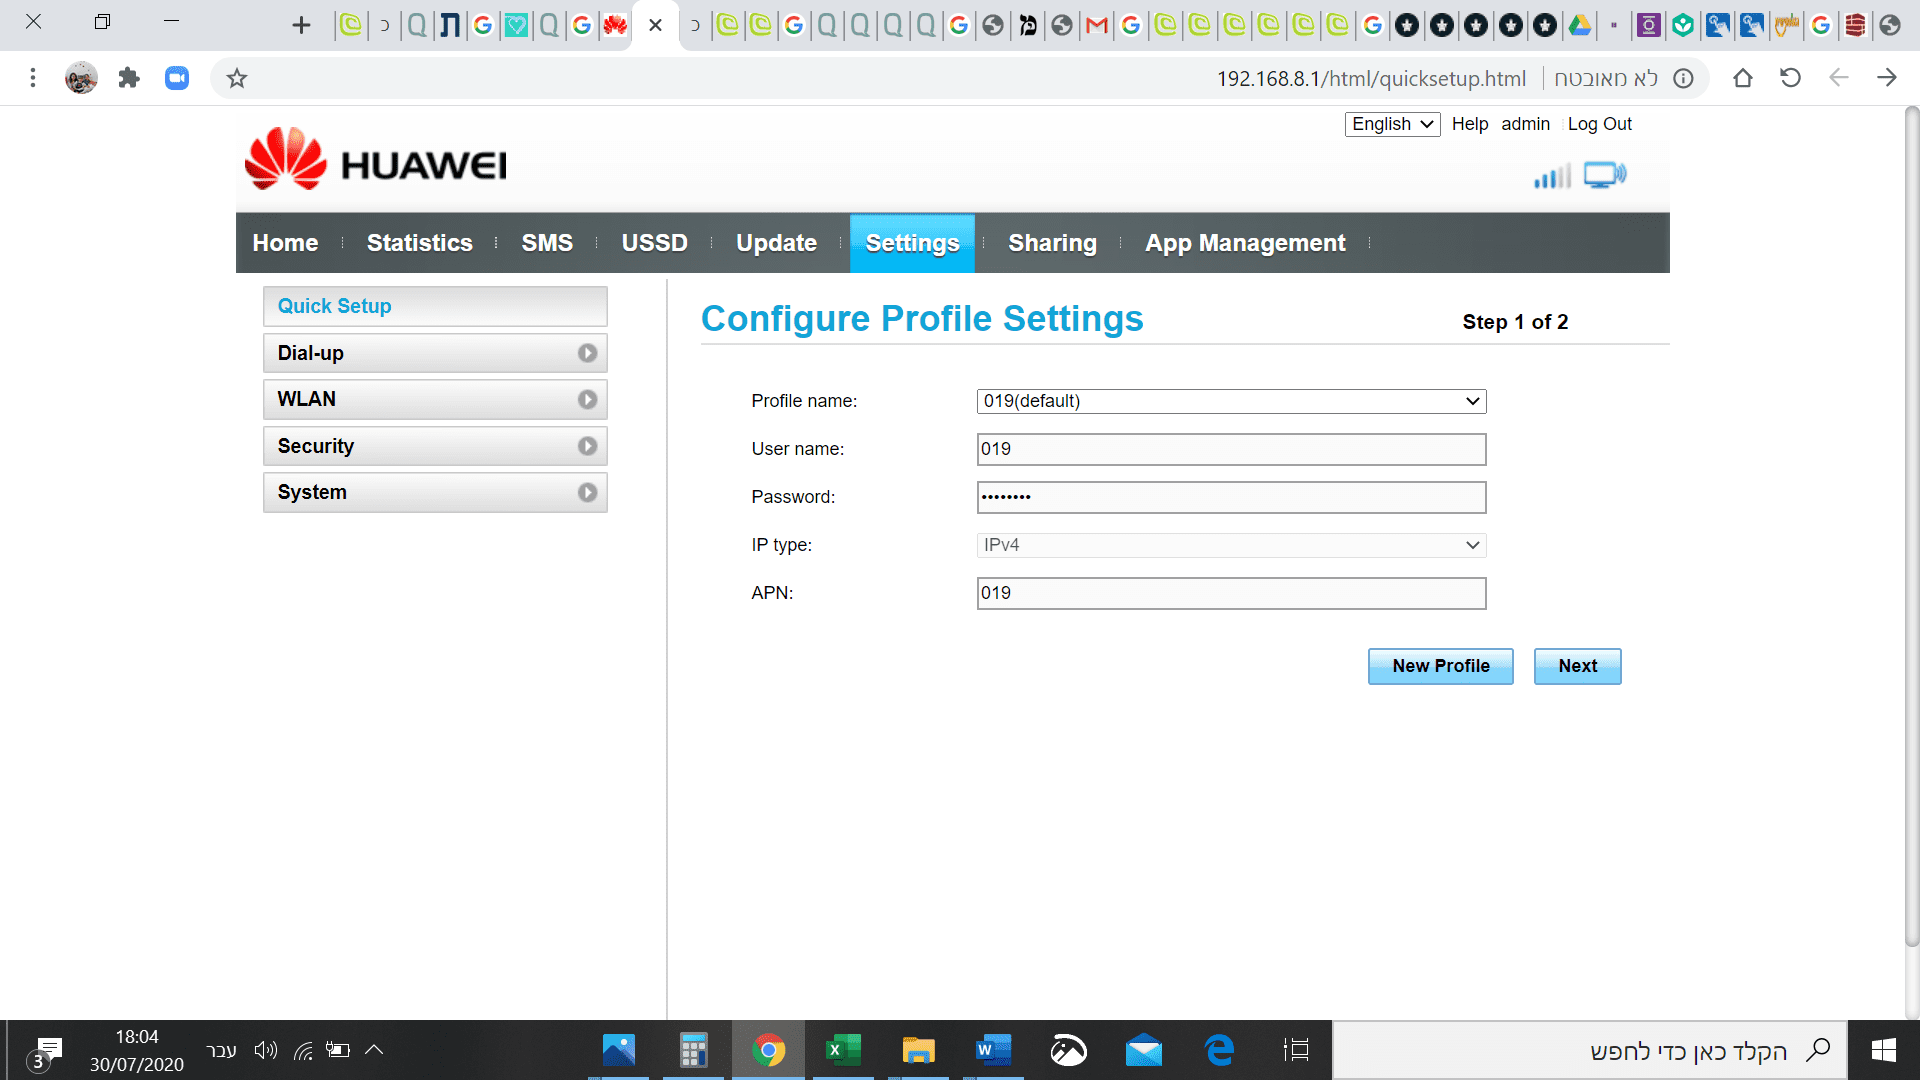Click the New Profile button

click(1440, 666)
